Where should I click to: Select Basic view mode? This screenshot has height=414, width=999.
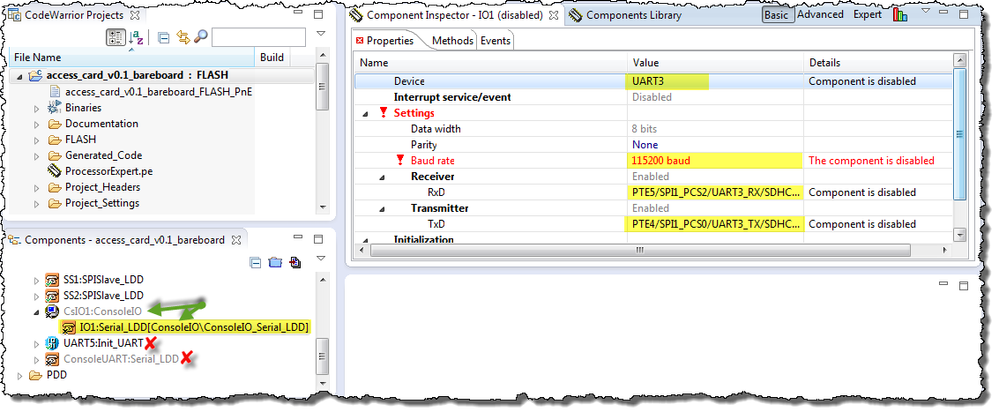tap(776, 15)
